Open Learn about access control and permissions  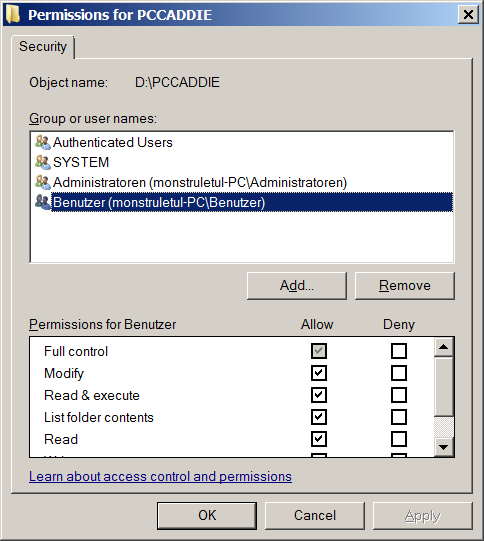coord(160,476)
